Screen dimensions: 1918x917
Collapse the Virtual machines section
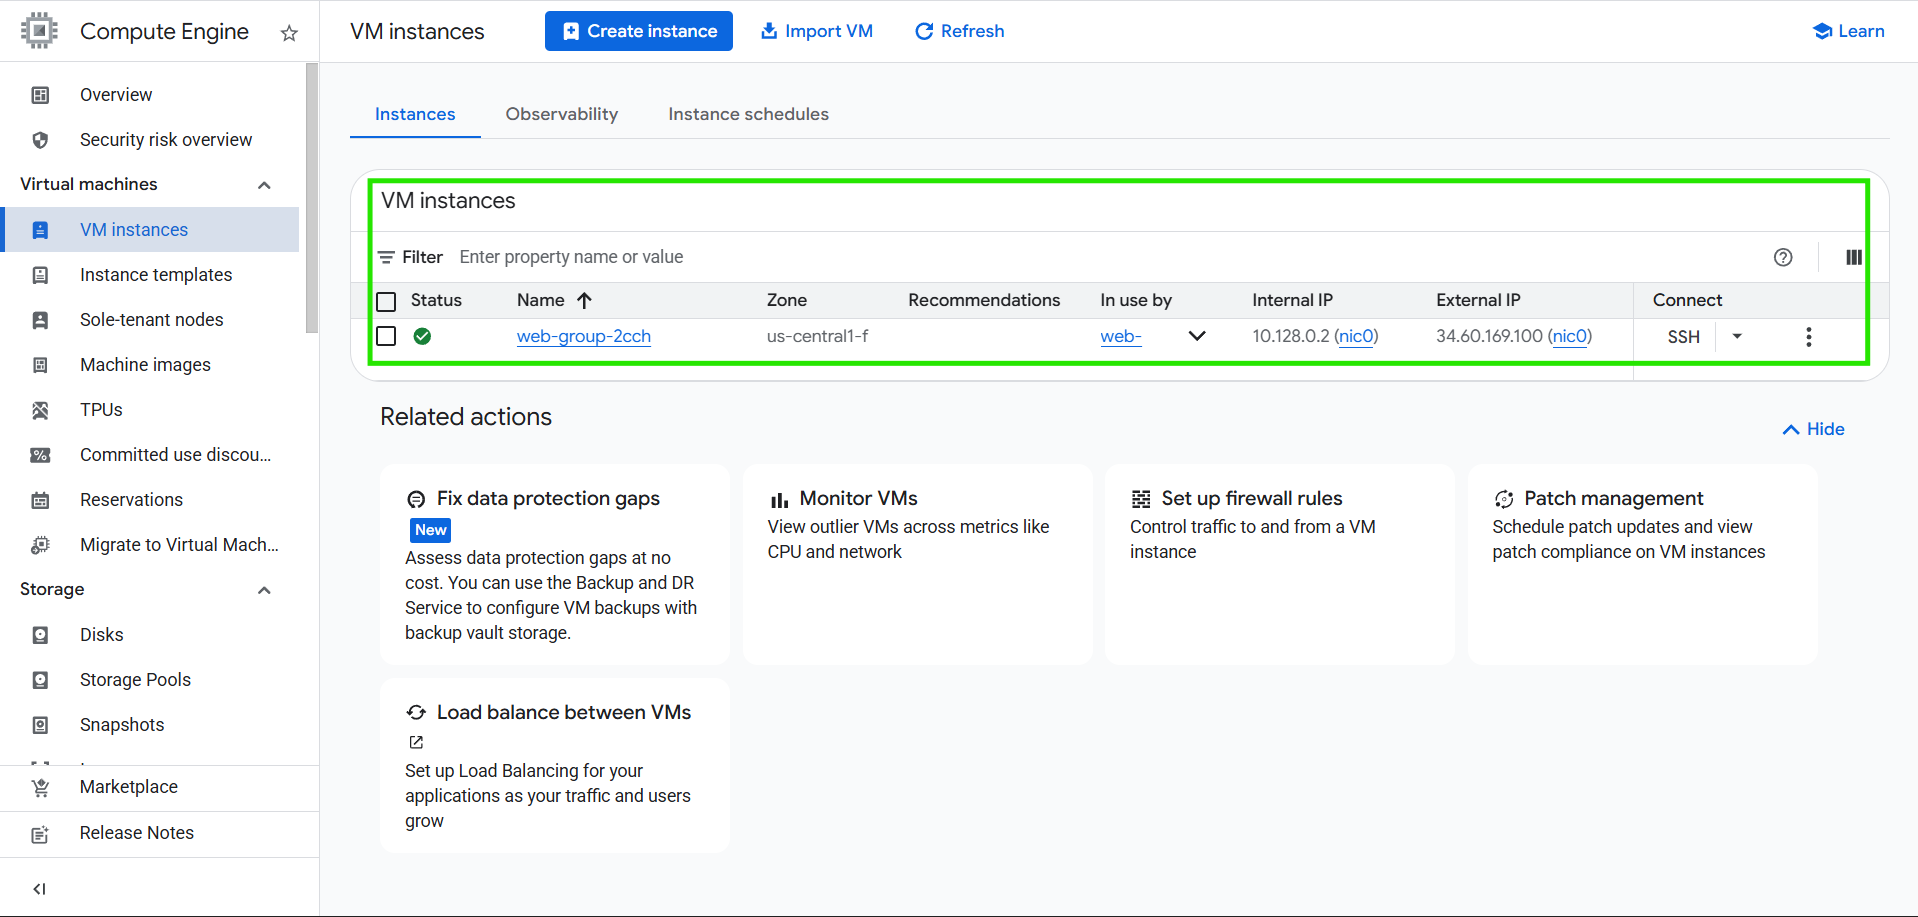tap(264, 185)
